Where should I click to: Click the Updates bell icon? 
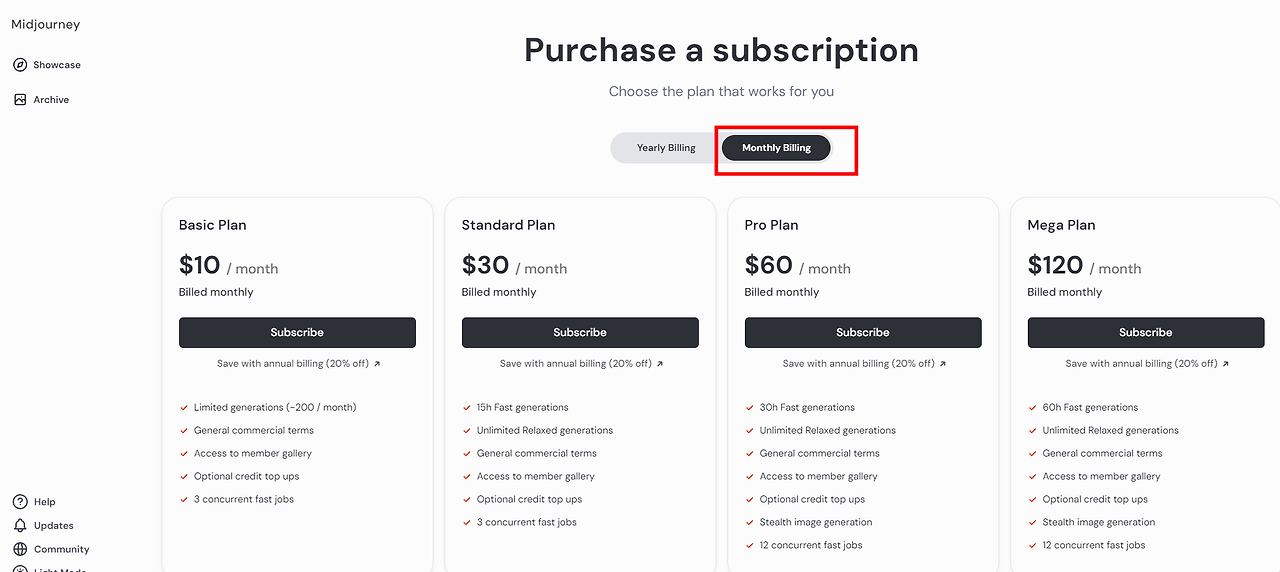(20, 526)
